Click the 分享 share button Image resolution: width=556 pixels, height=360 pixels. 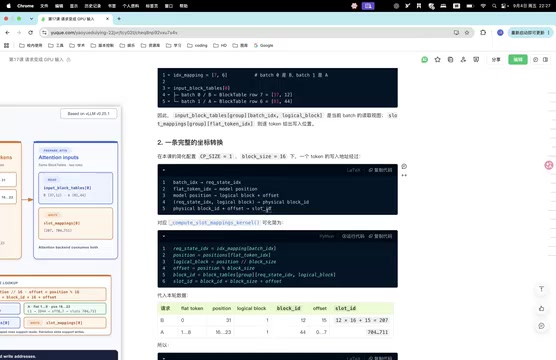tap(496, 60)
